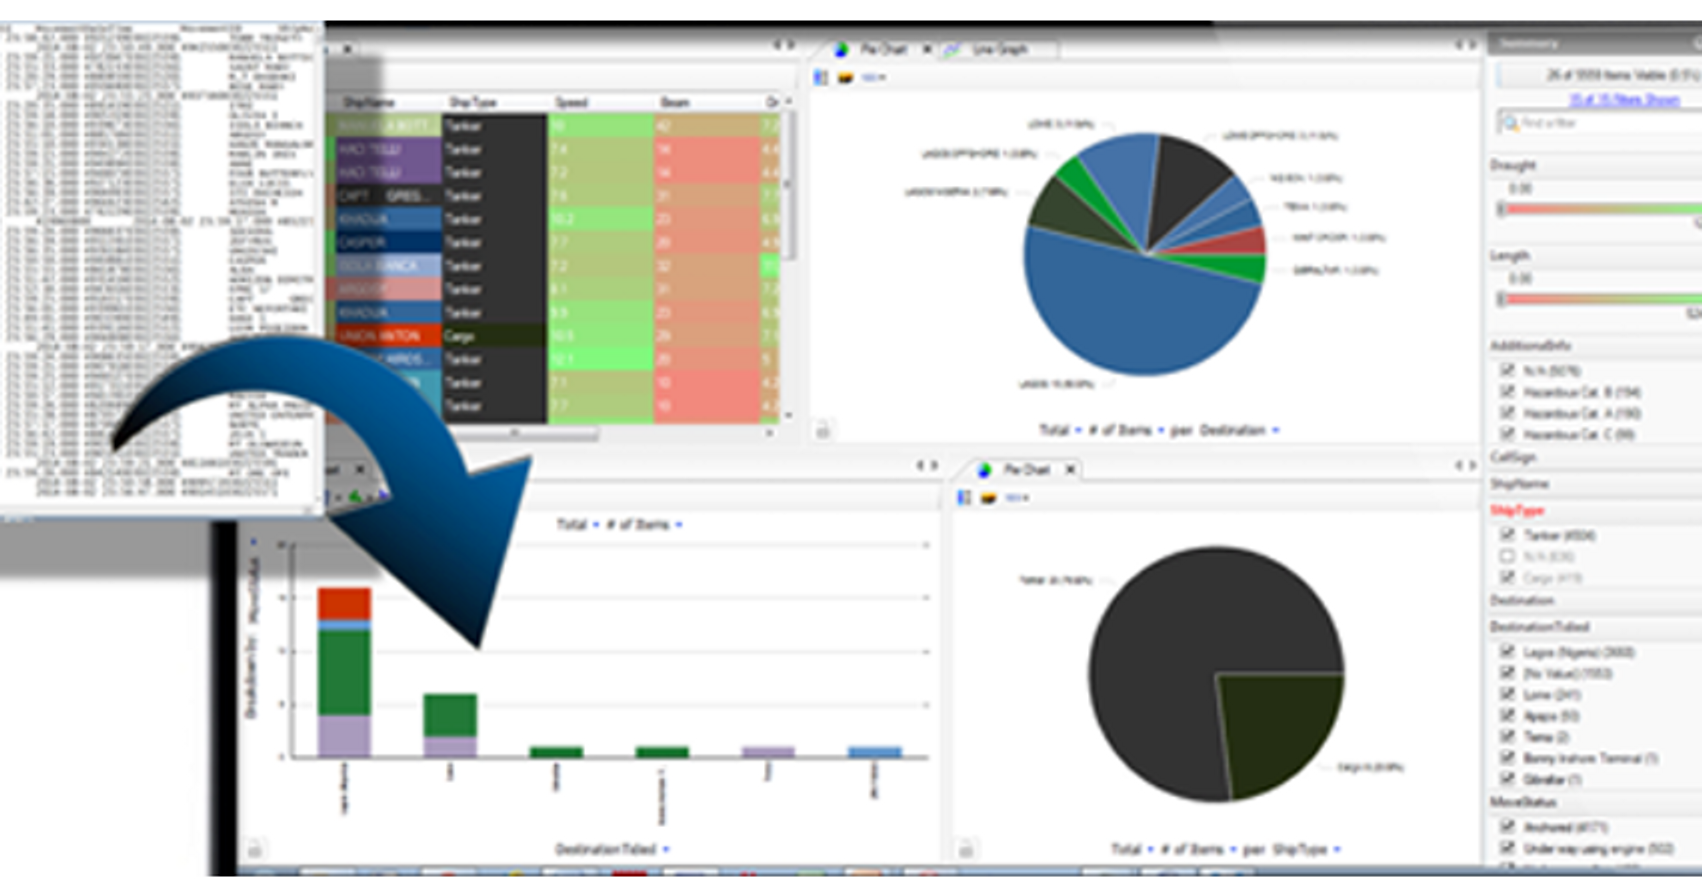Image resolution: width=1702 pixels, height=894 pixels.
Task: Click the pie icon on lower Pie Chart tab
Action: [x=984, y=469]
